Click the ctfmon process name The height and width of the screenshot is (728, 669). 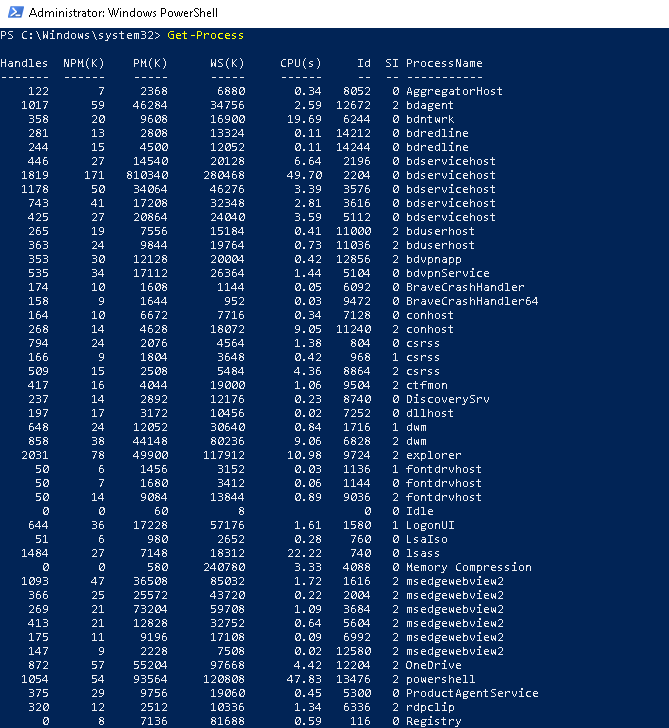point(427,385)
